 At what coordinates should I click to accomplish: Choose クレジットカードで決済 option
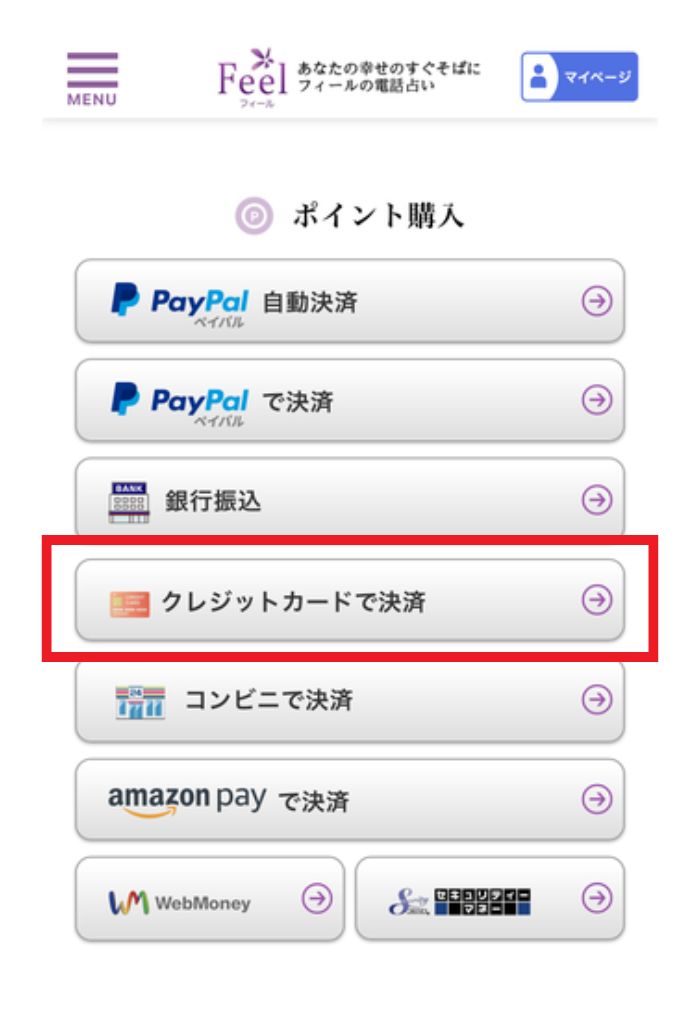coord(350,600)
